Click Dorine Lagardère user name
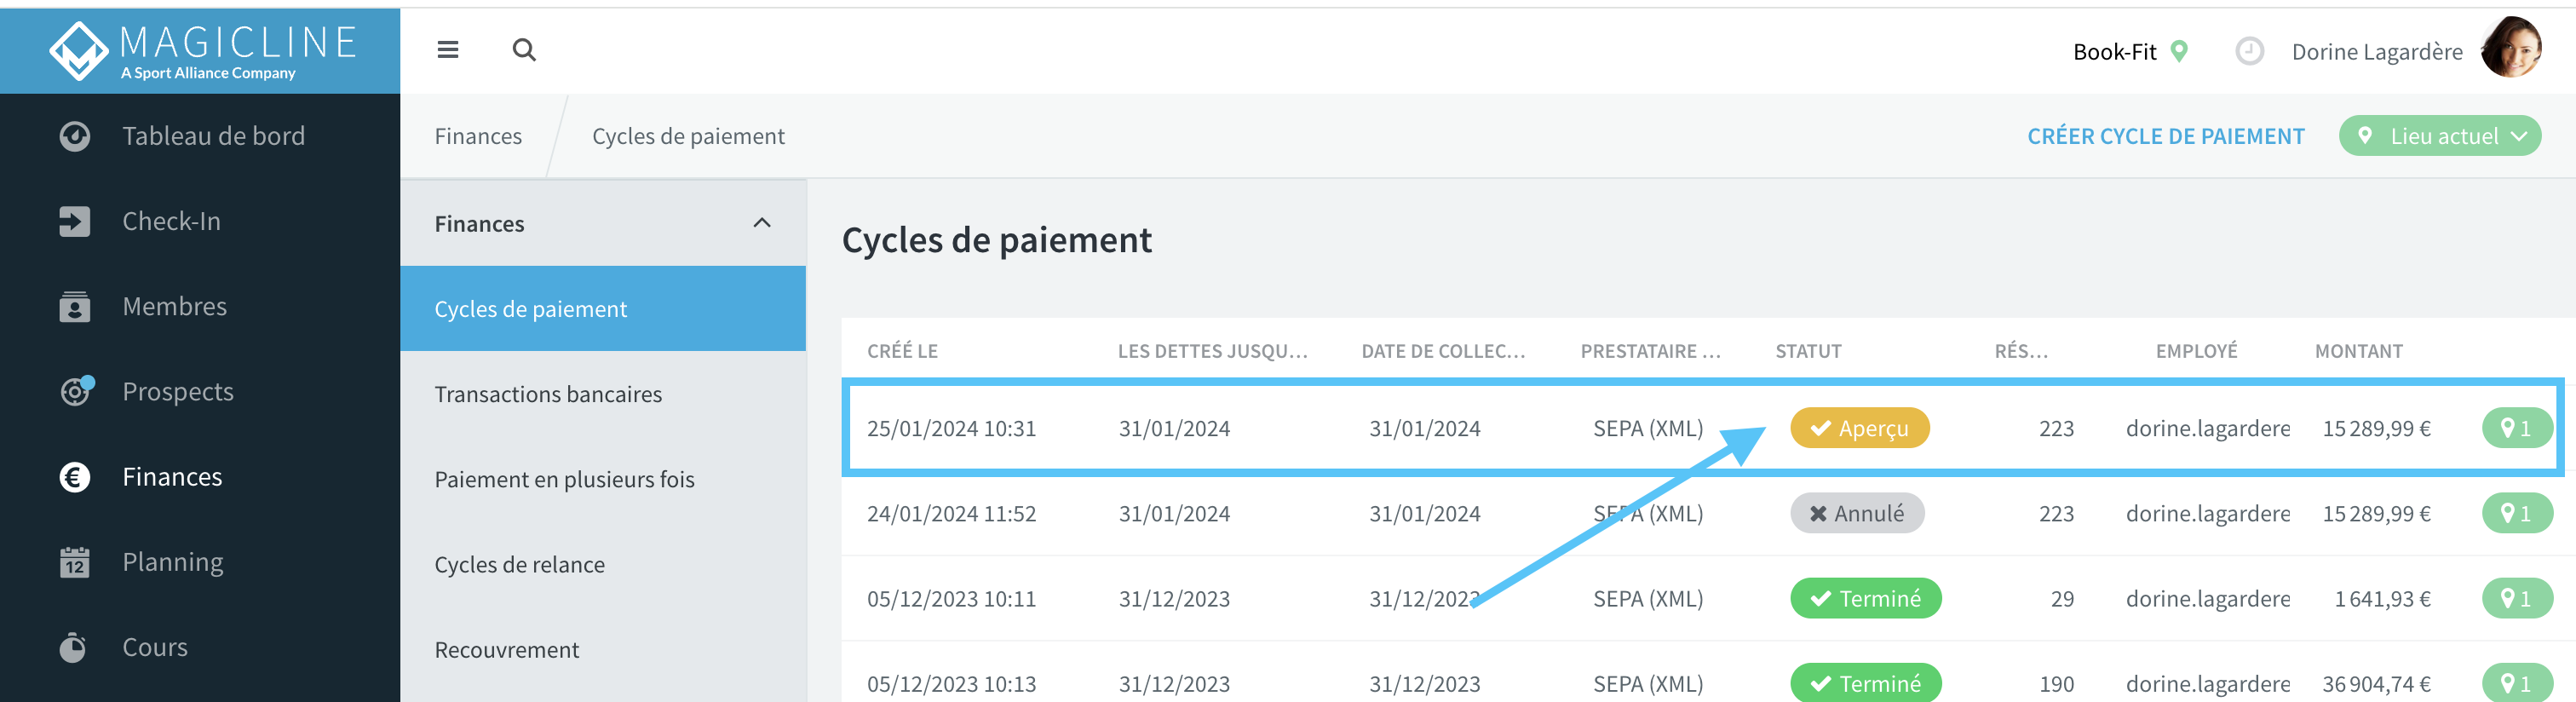 [x=2377, y=51]
